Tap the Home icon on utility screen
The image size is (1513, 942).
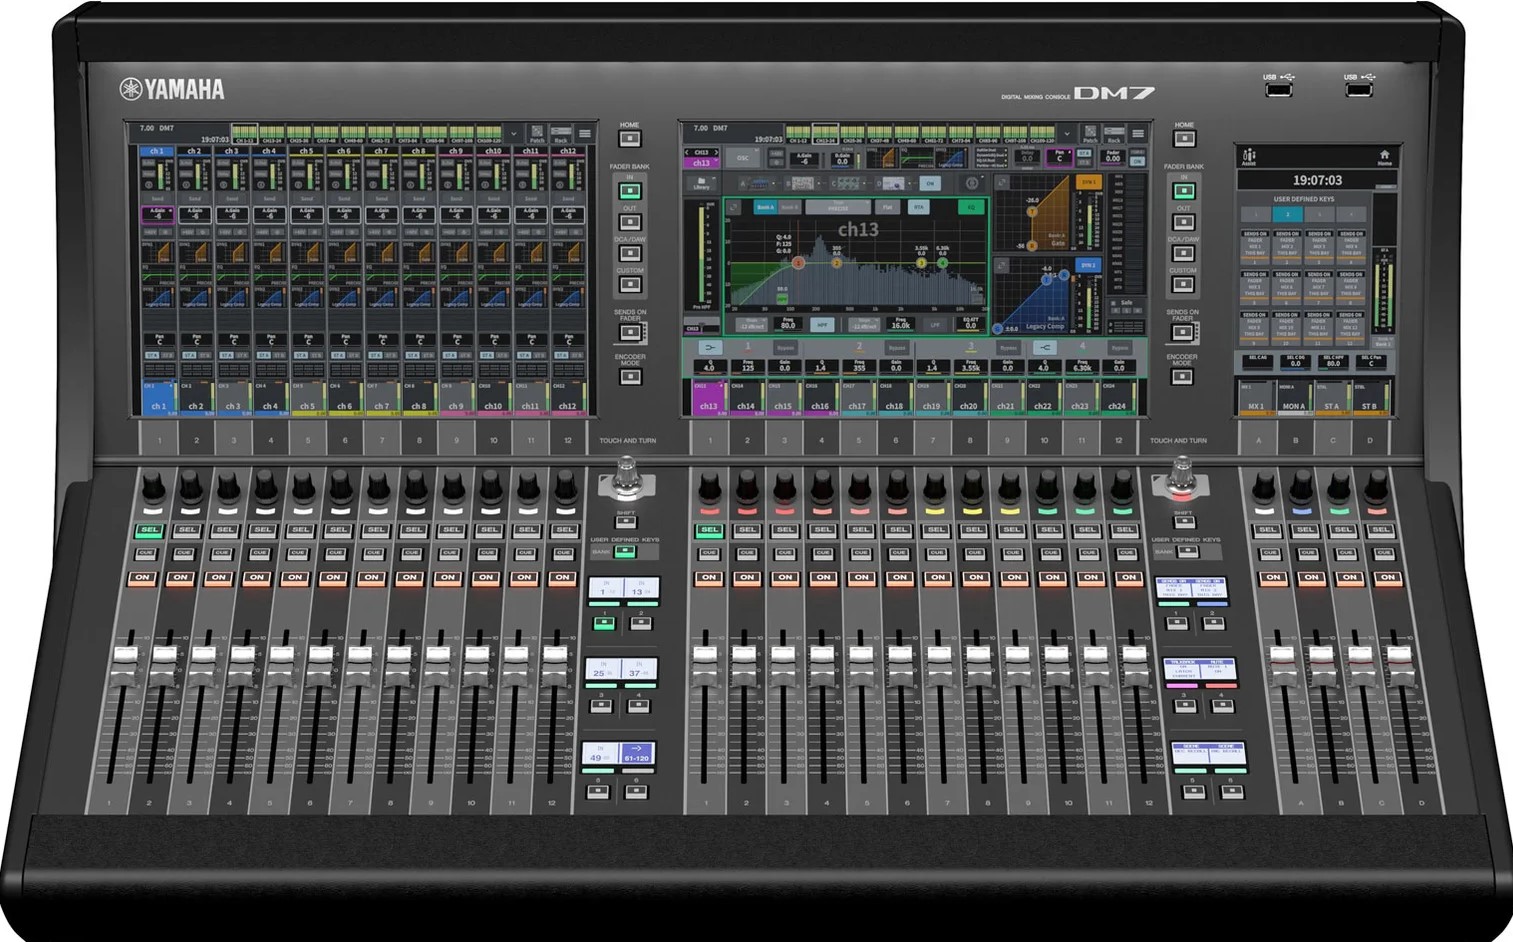pyautogui.click(x=1384, y=157)
